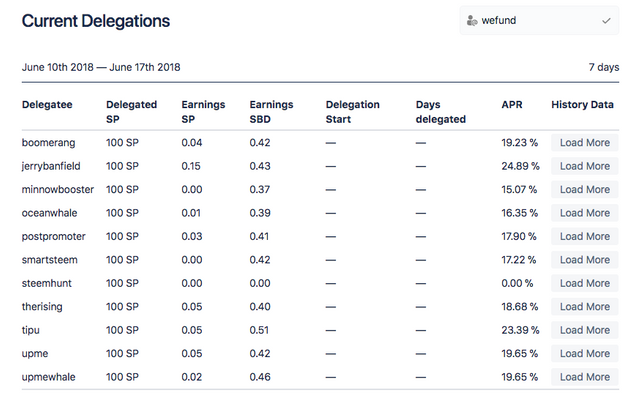Load more history for upme
The height and width of the screenshot is (403, 640).
584,354
